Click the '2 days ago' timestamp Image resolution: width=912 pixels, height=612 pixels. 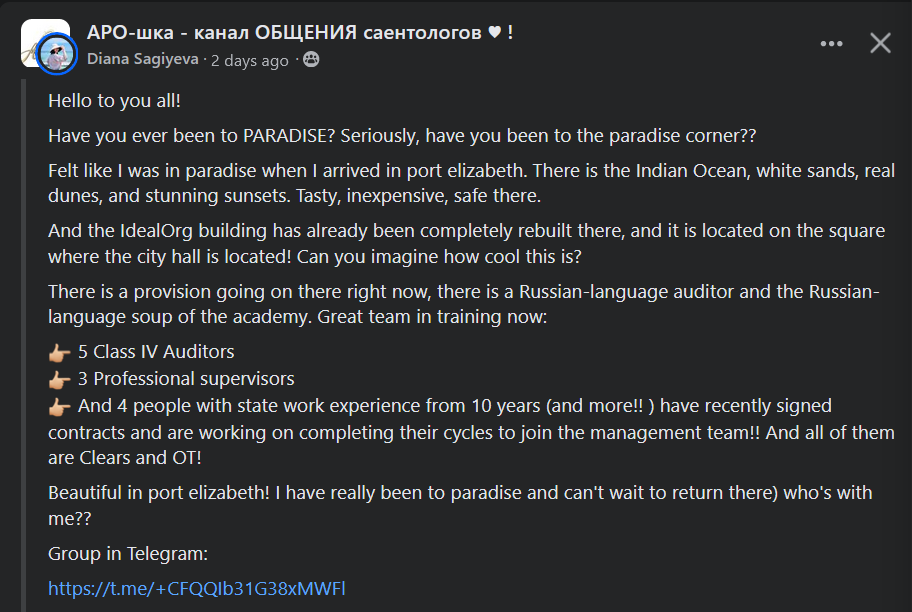(250, 60)
